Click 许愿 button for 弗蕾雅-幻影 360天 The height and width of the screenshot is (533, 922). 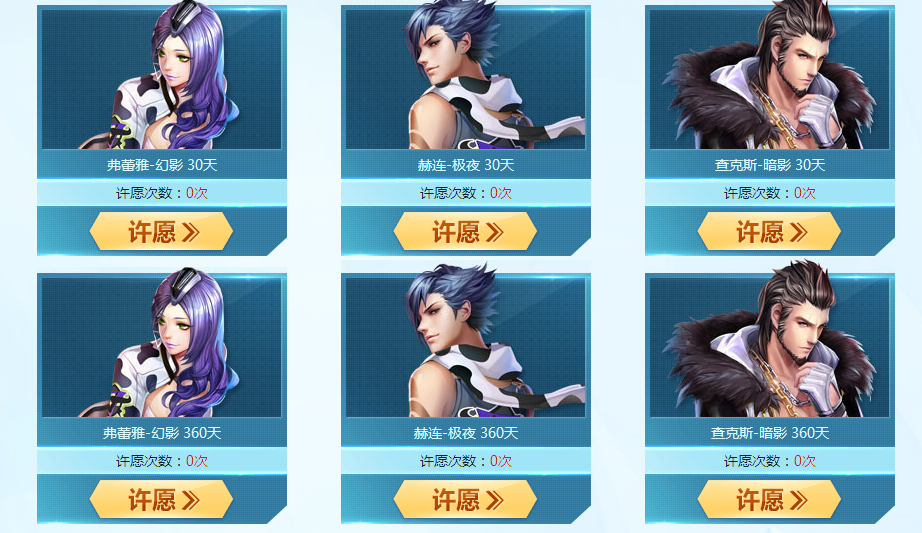[161, 499]
